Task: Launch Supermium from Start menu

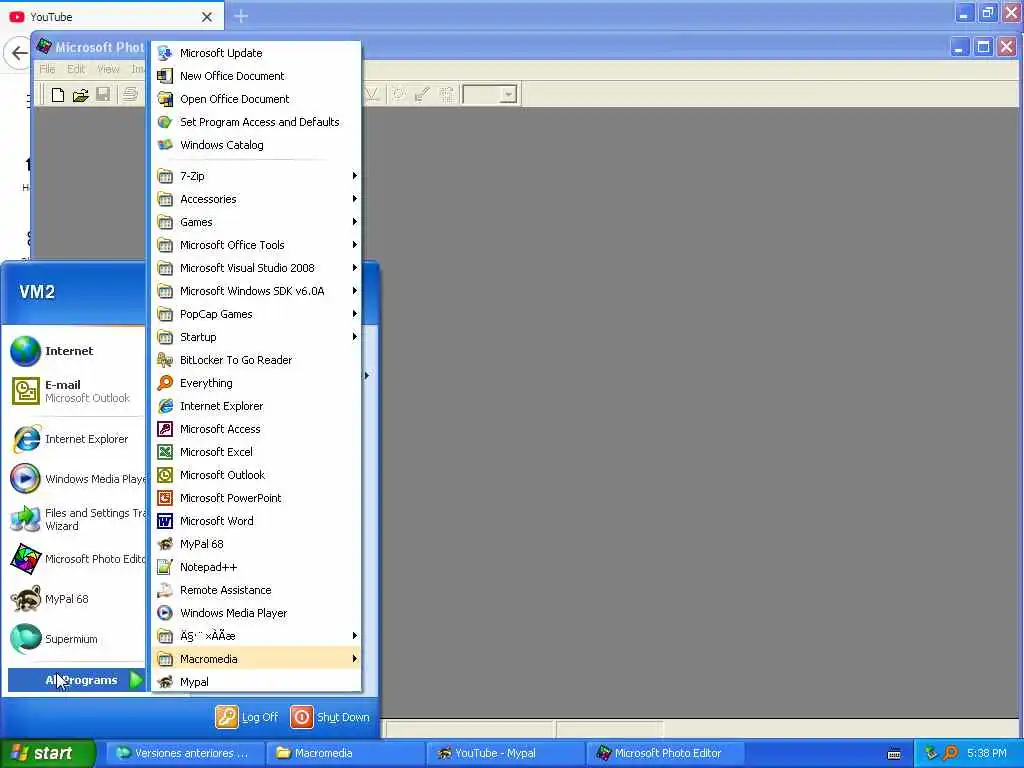Action: [x=76, y=639]
